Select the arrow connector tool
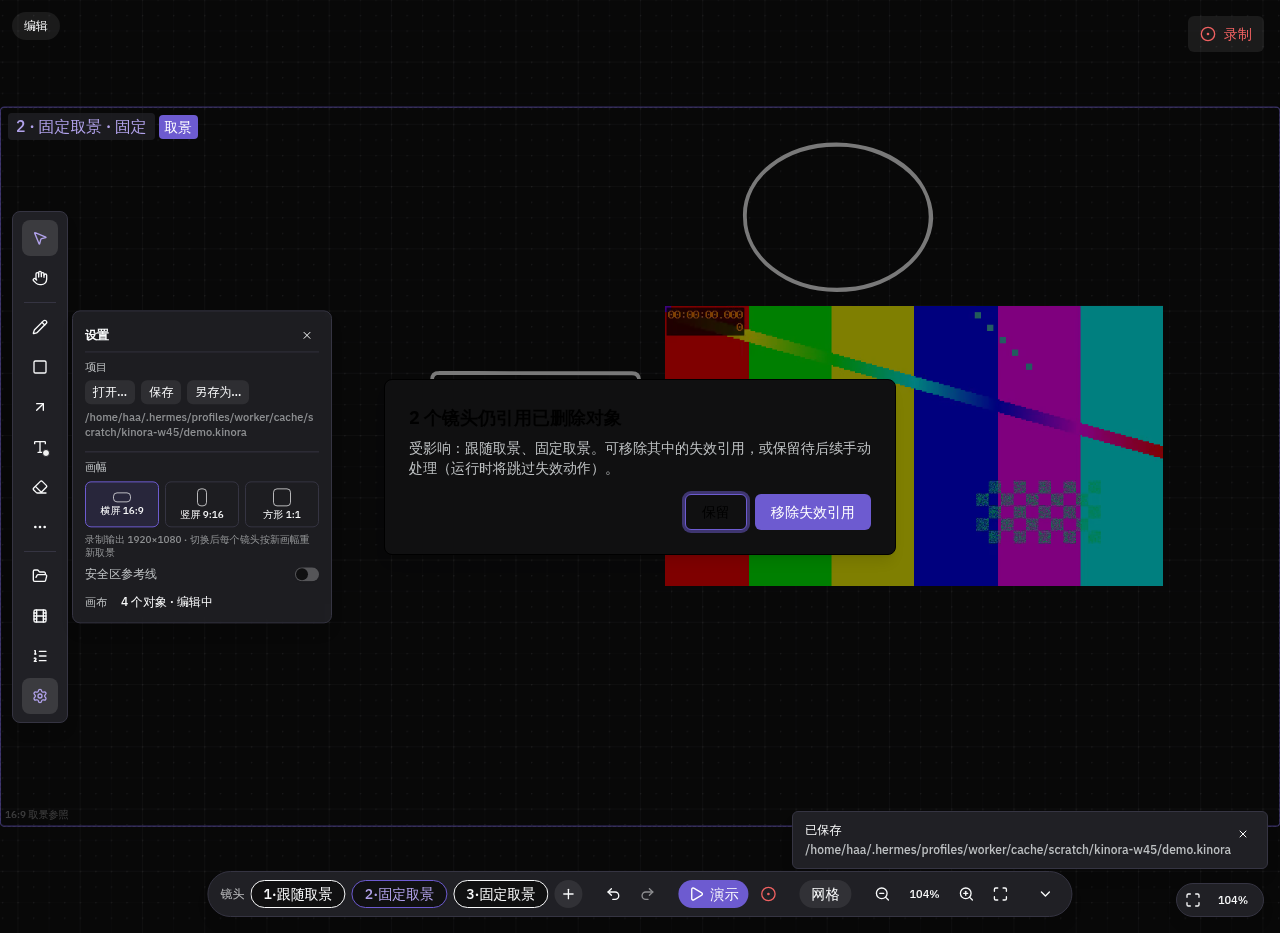Viewport: 1280px width, 933px height. (40, 407)
